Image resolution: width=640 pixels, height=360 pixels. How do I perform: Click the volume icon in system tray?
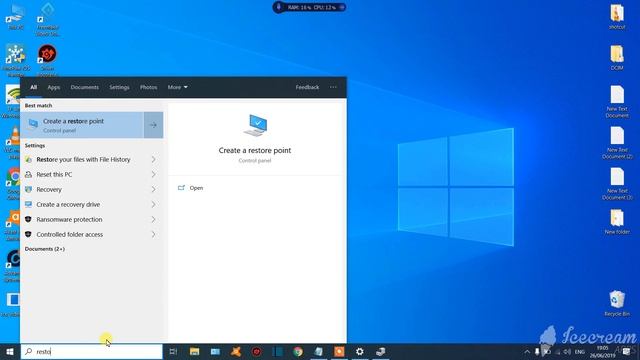[x=567, y=352]
